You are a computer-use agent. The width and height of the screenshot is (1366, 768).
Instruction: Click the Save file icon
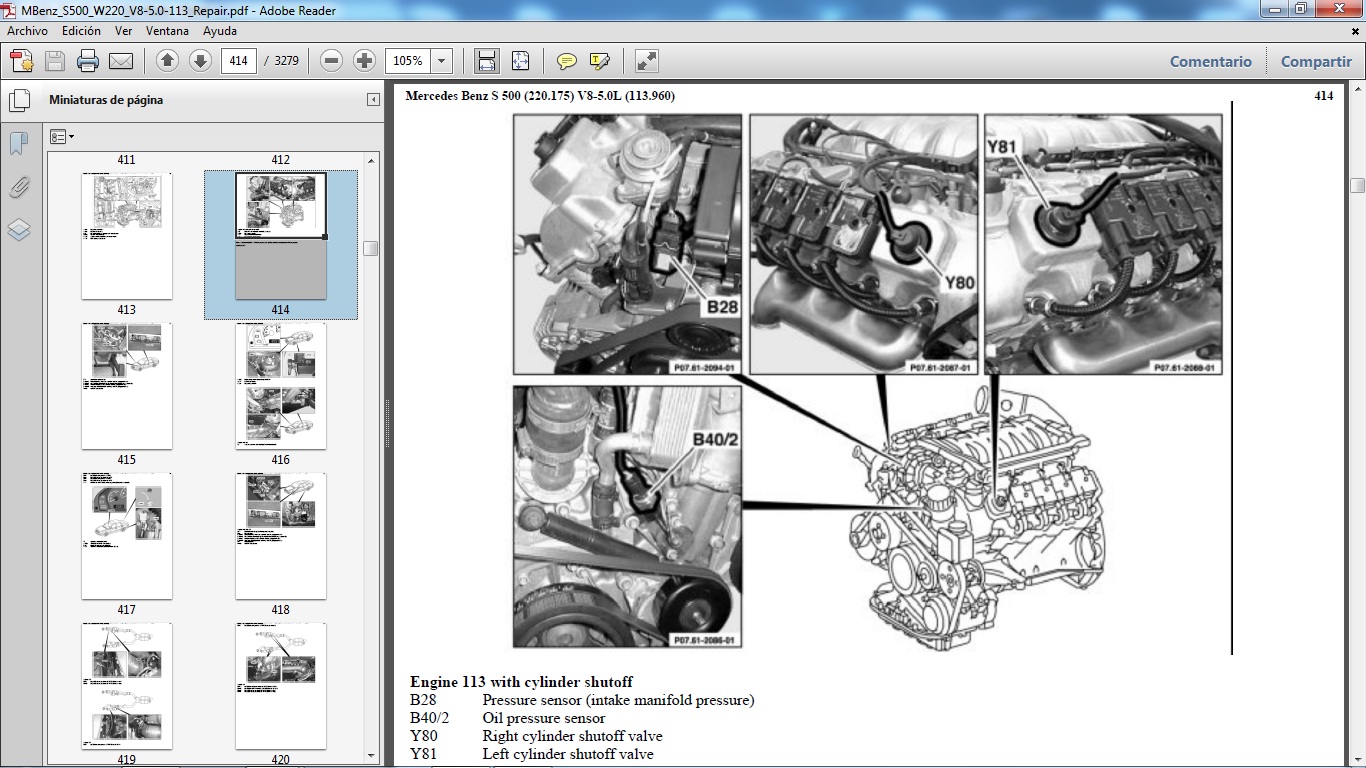point(55,61)
